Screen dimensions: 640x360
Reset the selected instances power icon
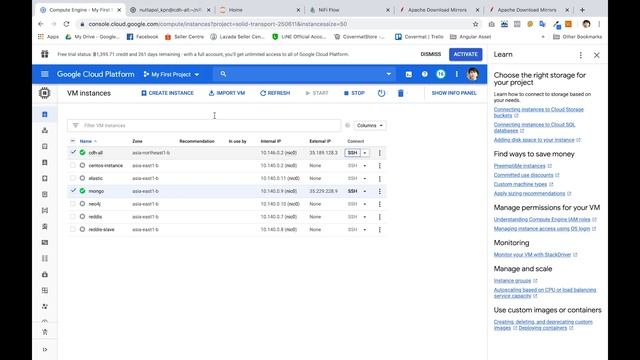pyautogui.click(x=381, y=93)
